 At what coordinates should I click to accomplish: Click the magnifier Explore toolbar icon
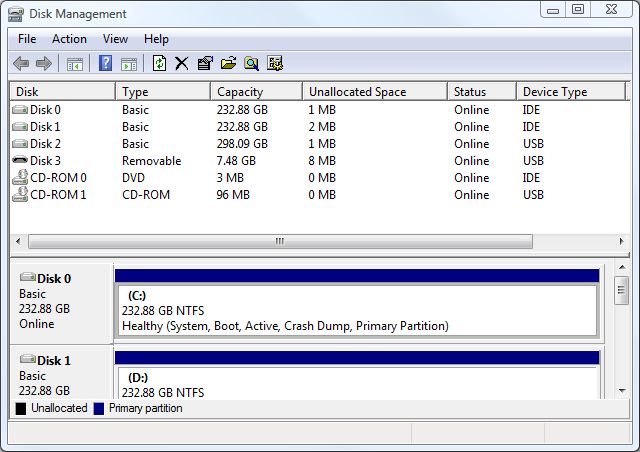[x=252, y=64]
